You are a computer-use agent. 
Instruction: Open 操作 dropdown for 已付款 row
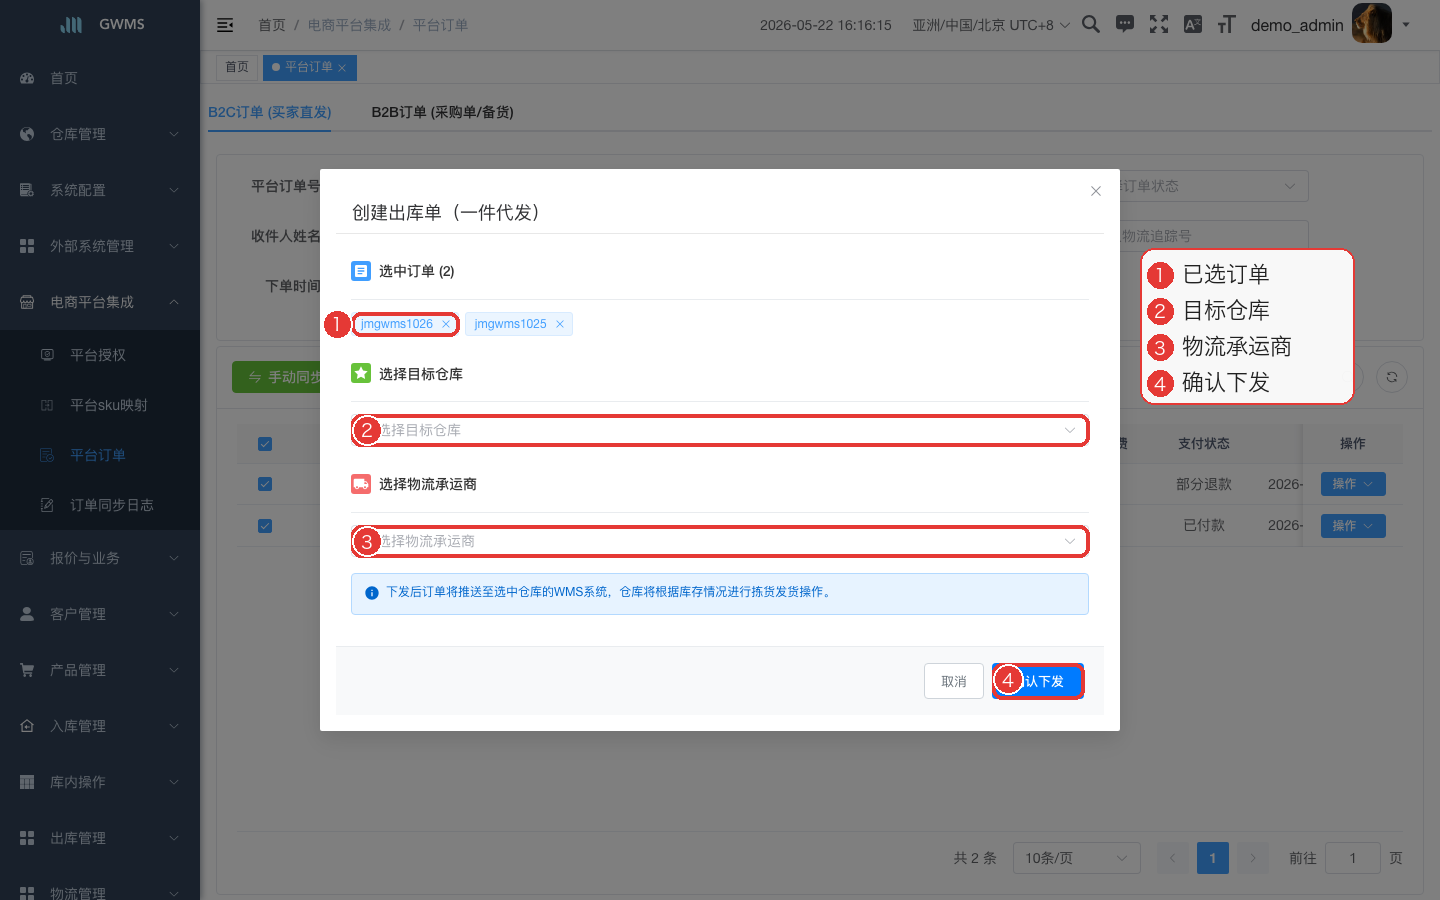point(1353,526)
